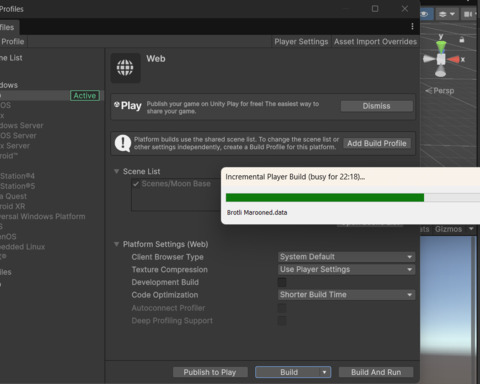Toggle the orientation gizmo lock icon
Image resolution: width=480 pixels, height=384 pixels.
pos(462,40)
